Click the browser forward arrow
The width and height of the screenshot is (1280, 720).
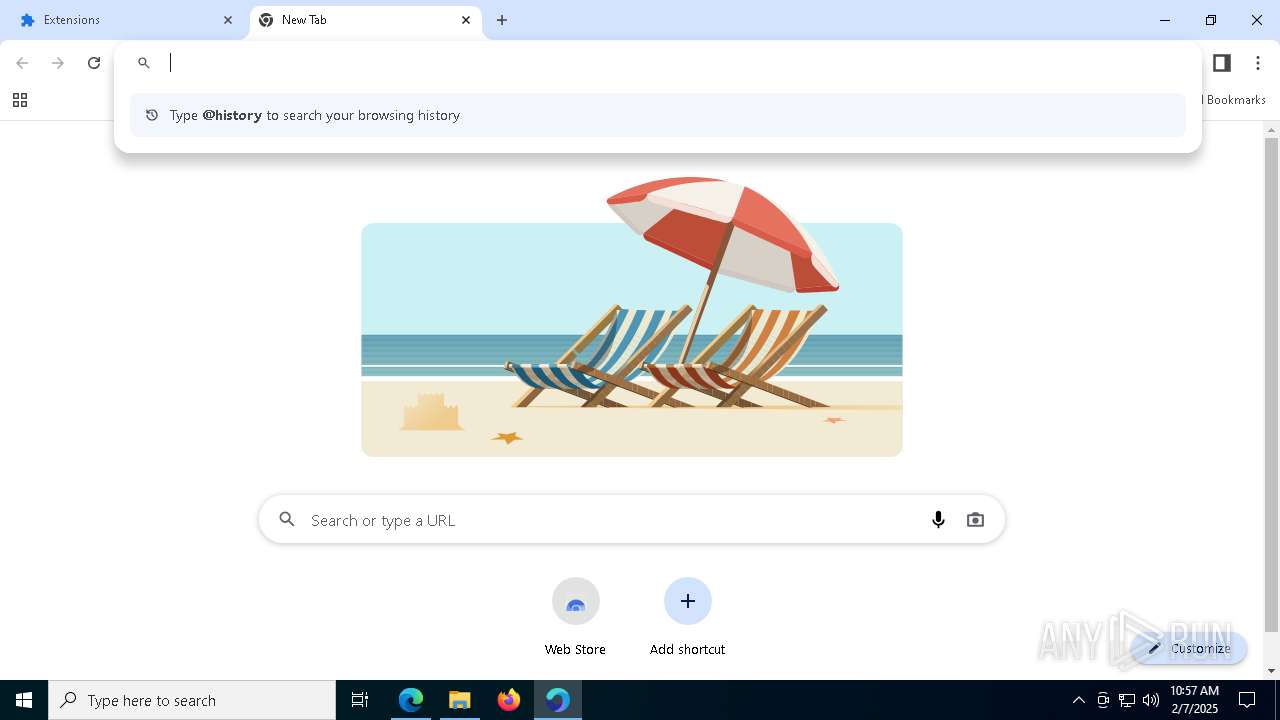click(x=58, y=63)
